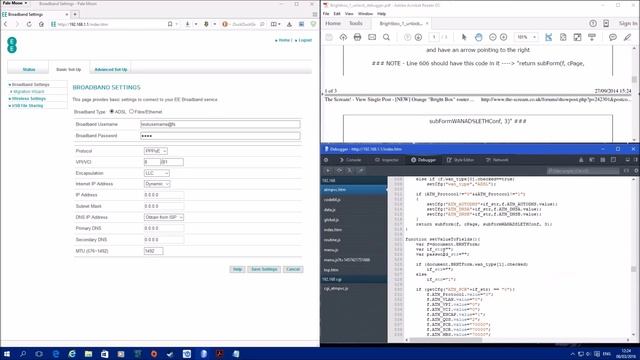
Task: Click the Acrobat zoom out minus icon
Action: pyautogui.click(x=493, y=37)
